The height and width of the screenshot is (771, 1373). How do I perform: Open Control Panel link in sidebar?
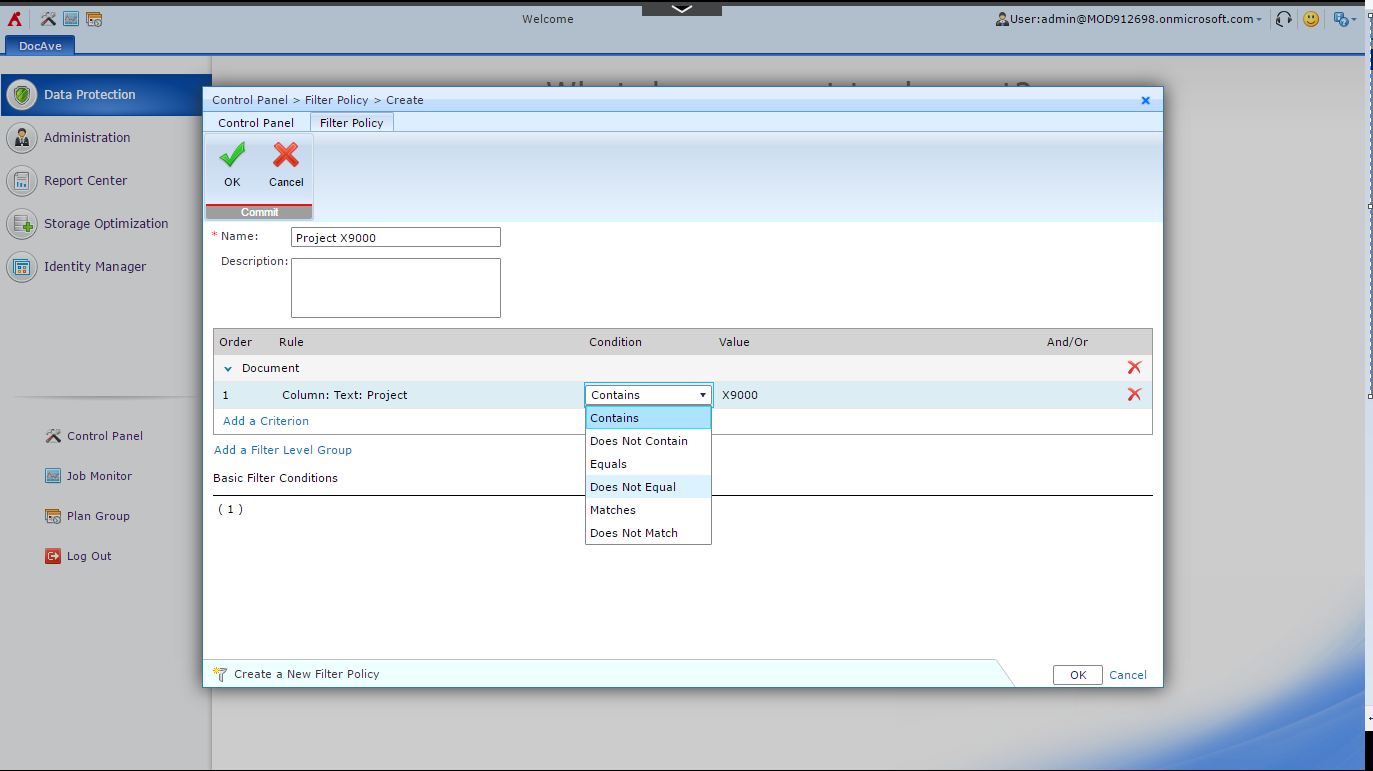(x=105, y=436)
